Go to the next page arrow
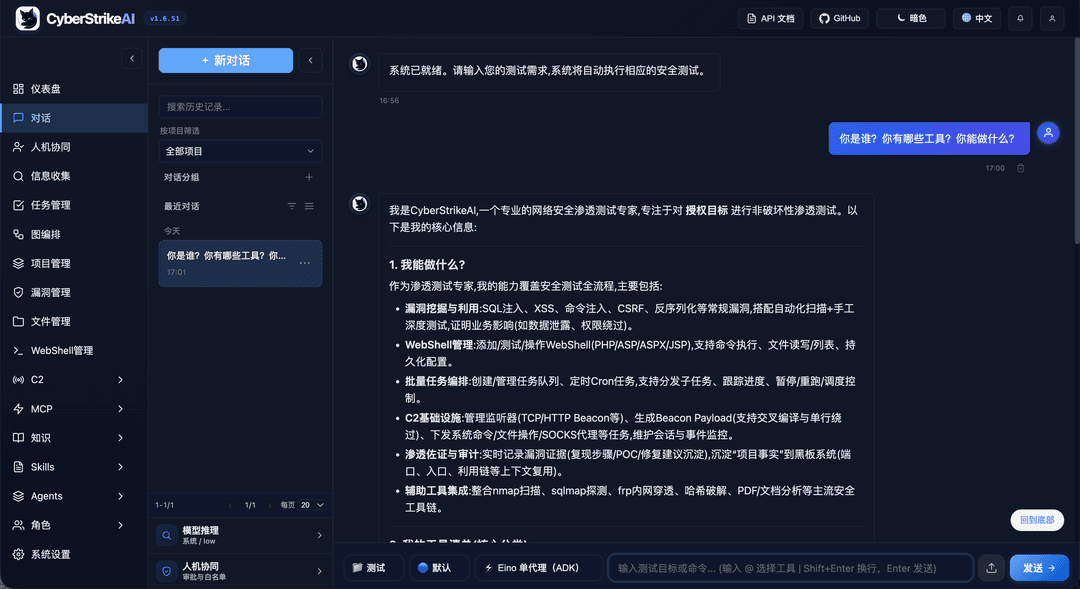1080x589 pixels. [x=269, y=505]
